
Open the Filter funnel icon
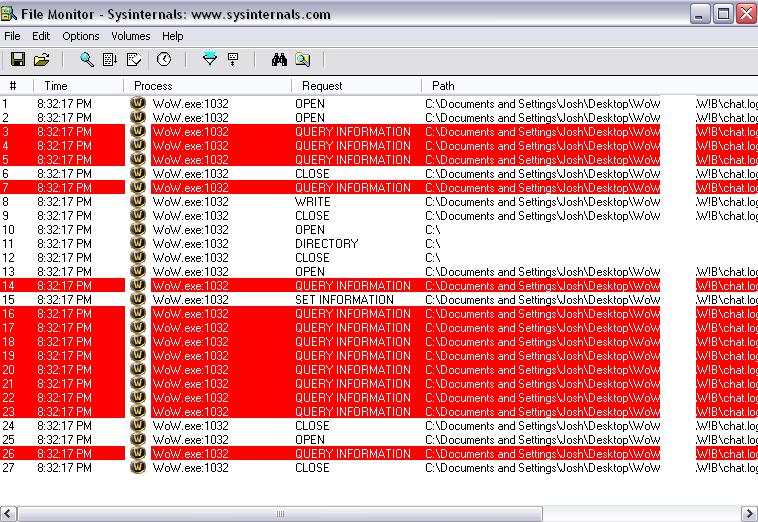210,59
